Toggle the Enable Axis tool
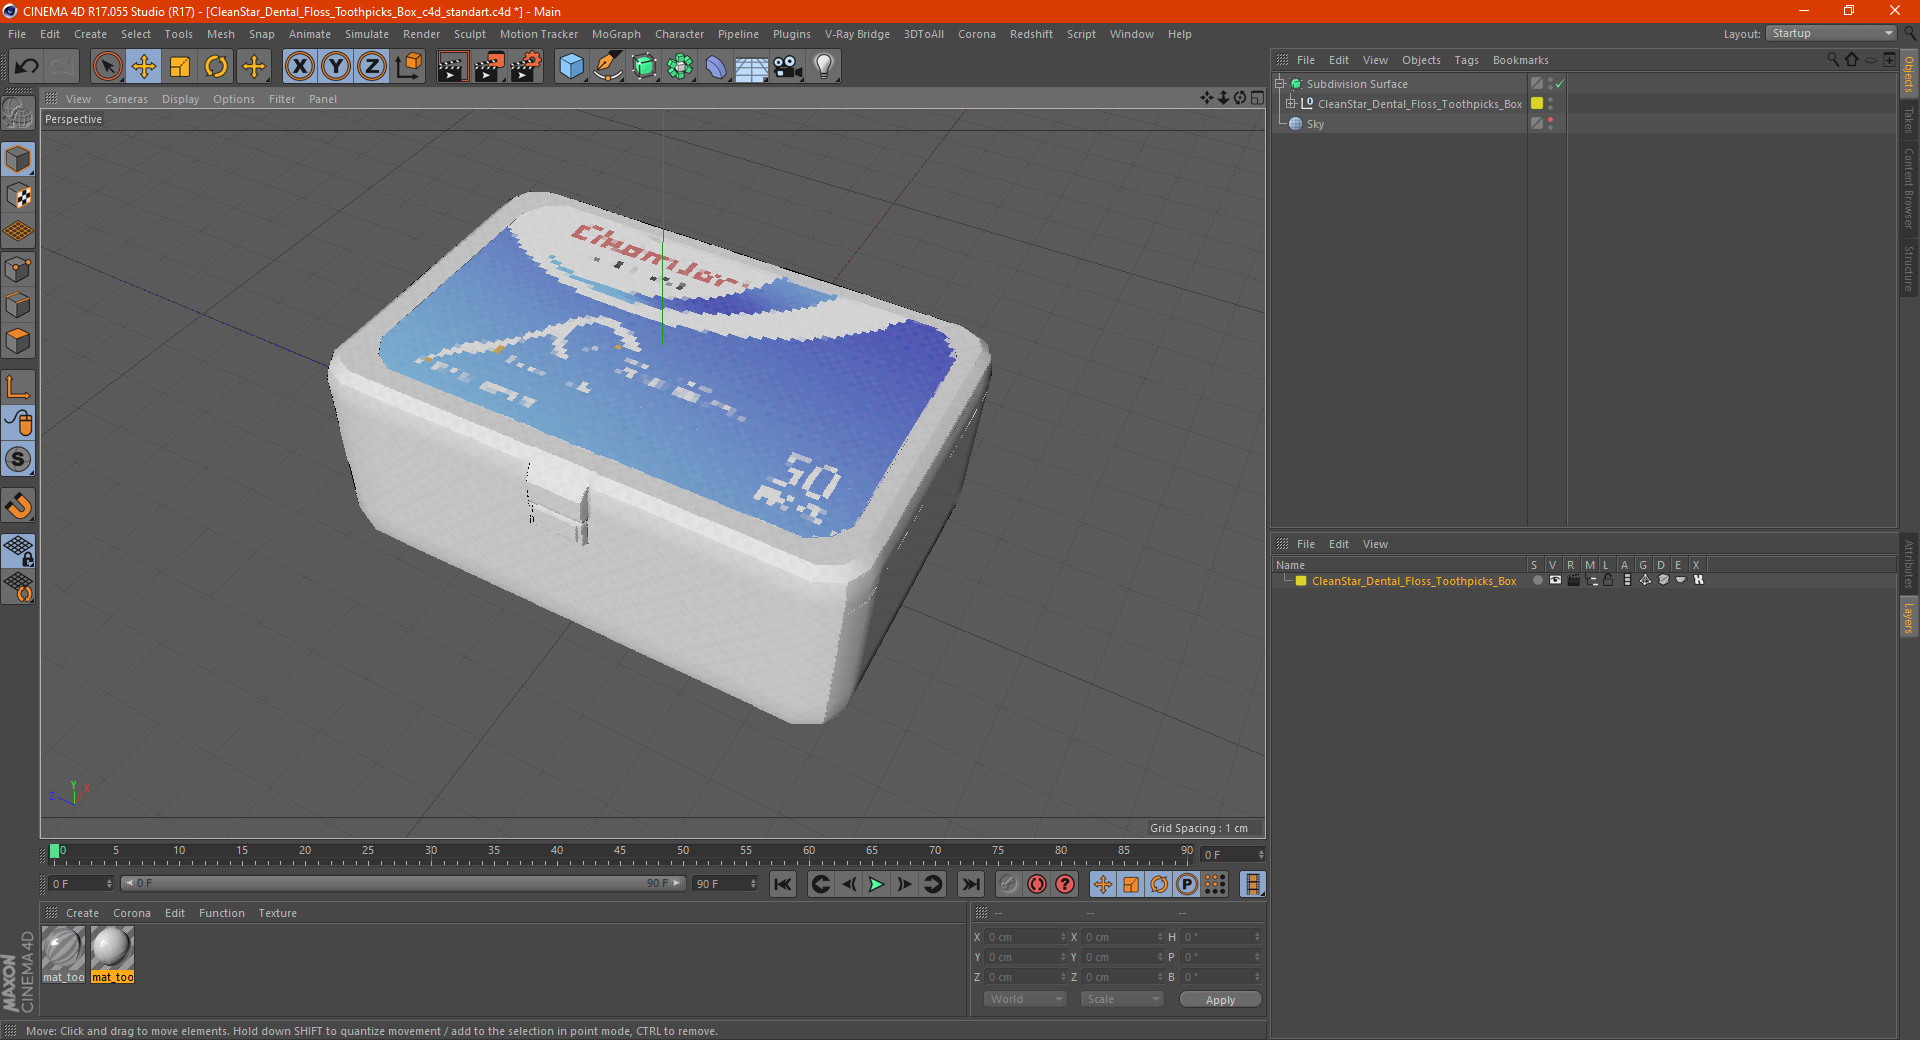The width and height of the screenshot is (1920, 1040). coord(18,387)
